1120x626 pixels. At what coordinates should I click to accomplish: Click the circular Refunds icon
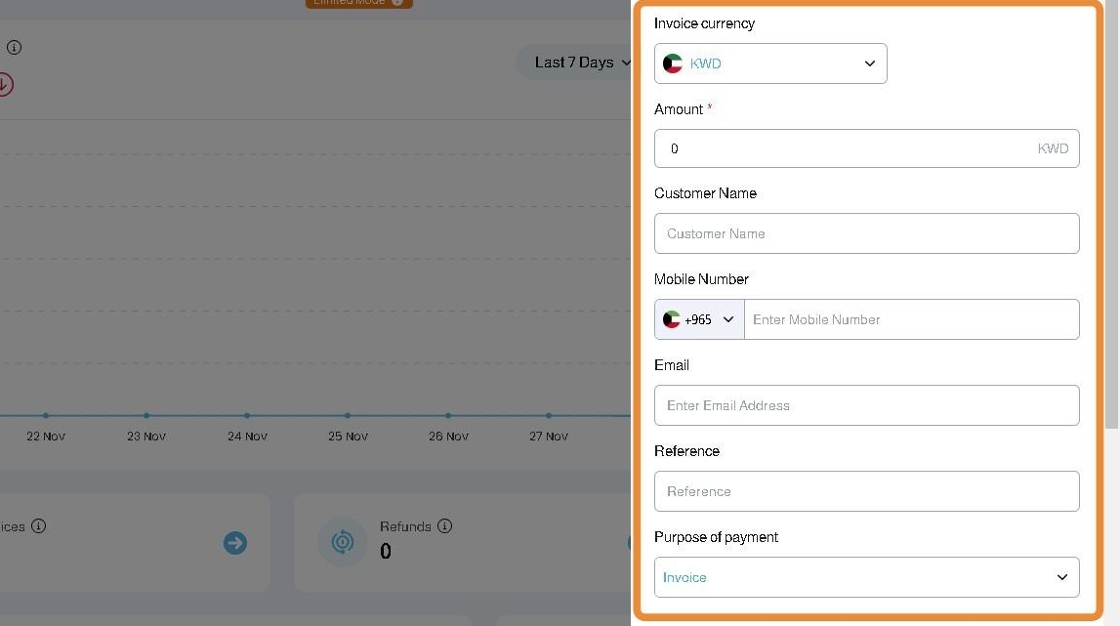pos(342,542)
